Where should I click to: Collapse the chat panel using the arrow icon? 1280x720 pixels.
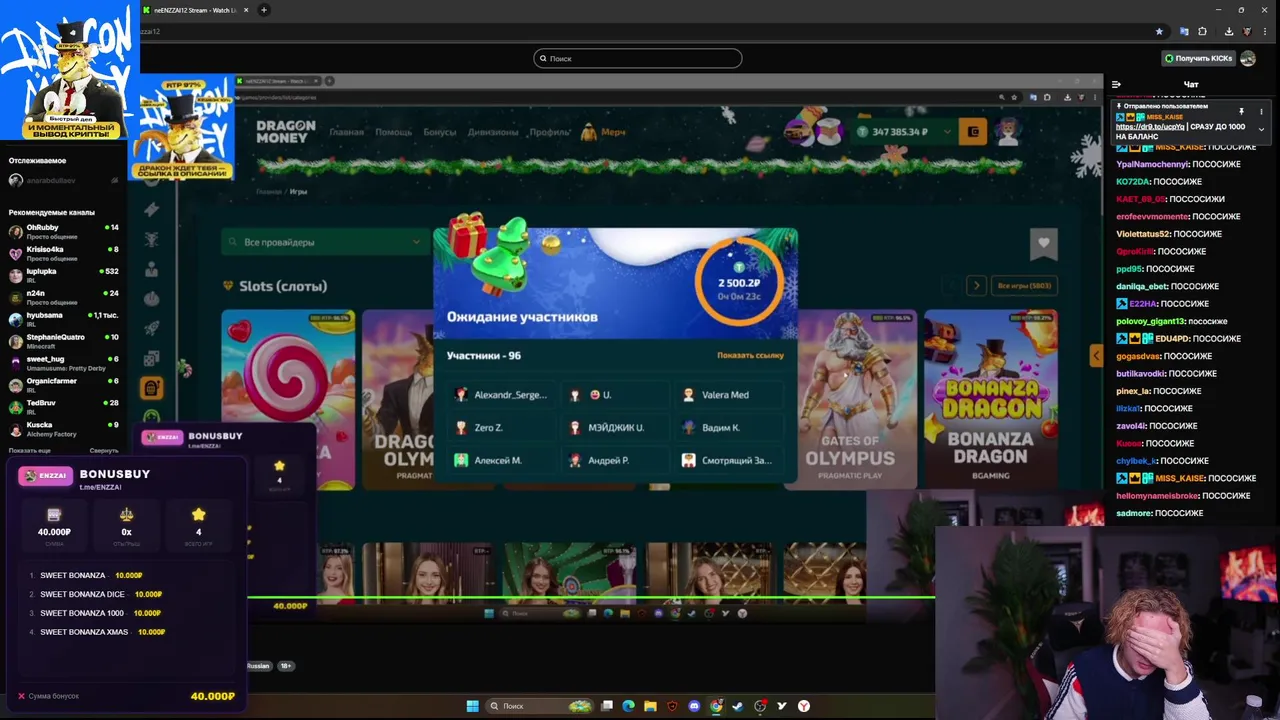pyautogui.click(x=1116, y=85)
